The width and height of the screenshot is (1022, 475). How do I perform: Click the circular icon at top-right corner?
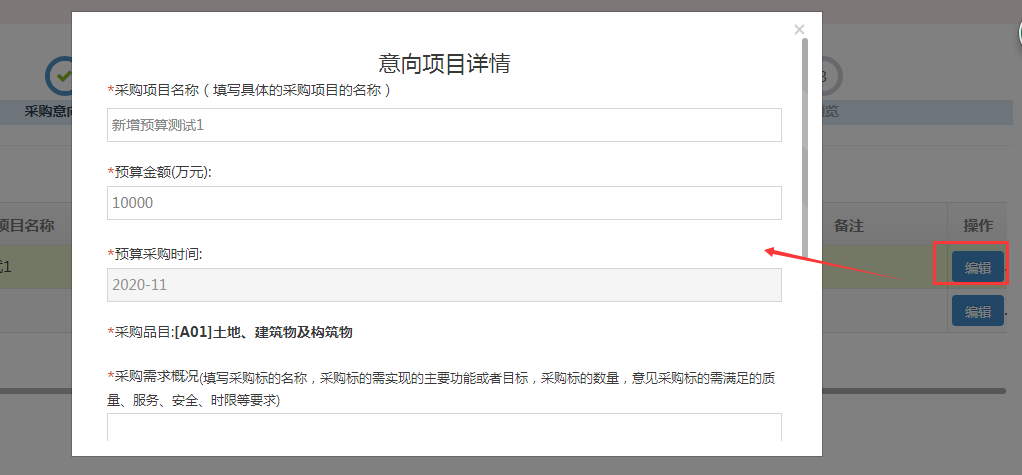pyautogui.click(x=1014, y=35)
